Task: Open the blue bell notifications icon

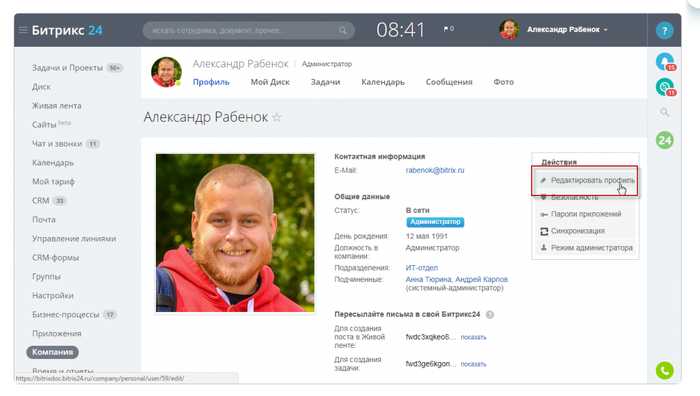Action: pyautogui.click(x=664, y=62)
